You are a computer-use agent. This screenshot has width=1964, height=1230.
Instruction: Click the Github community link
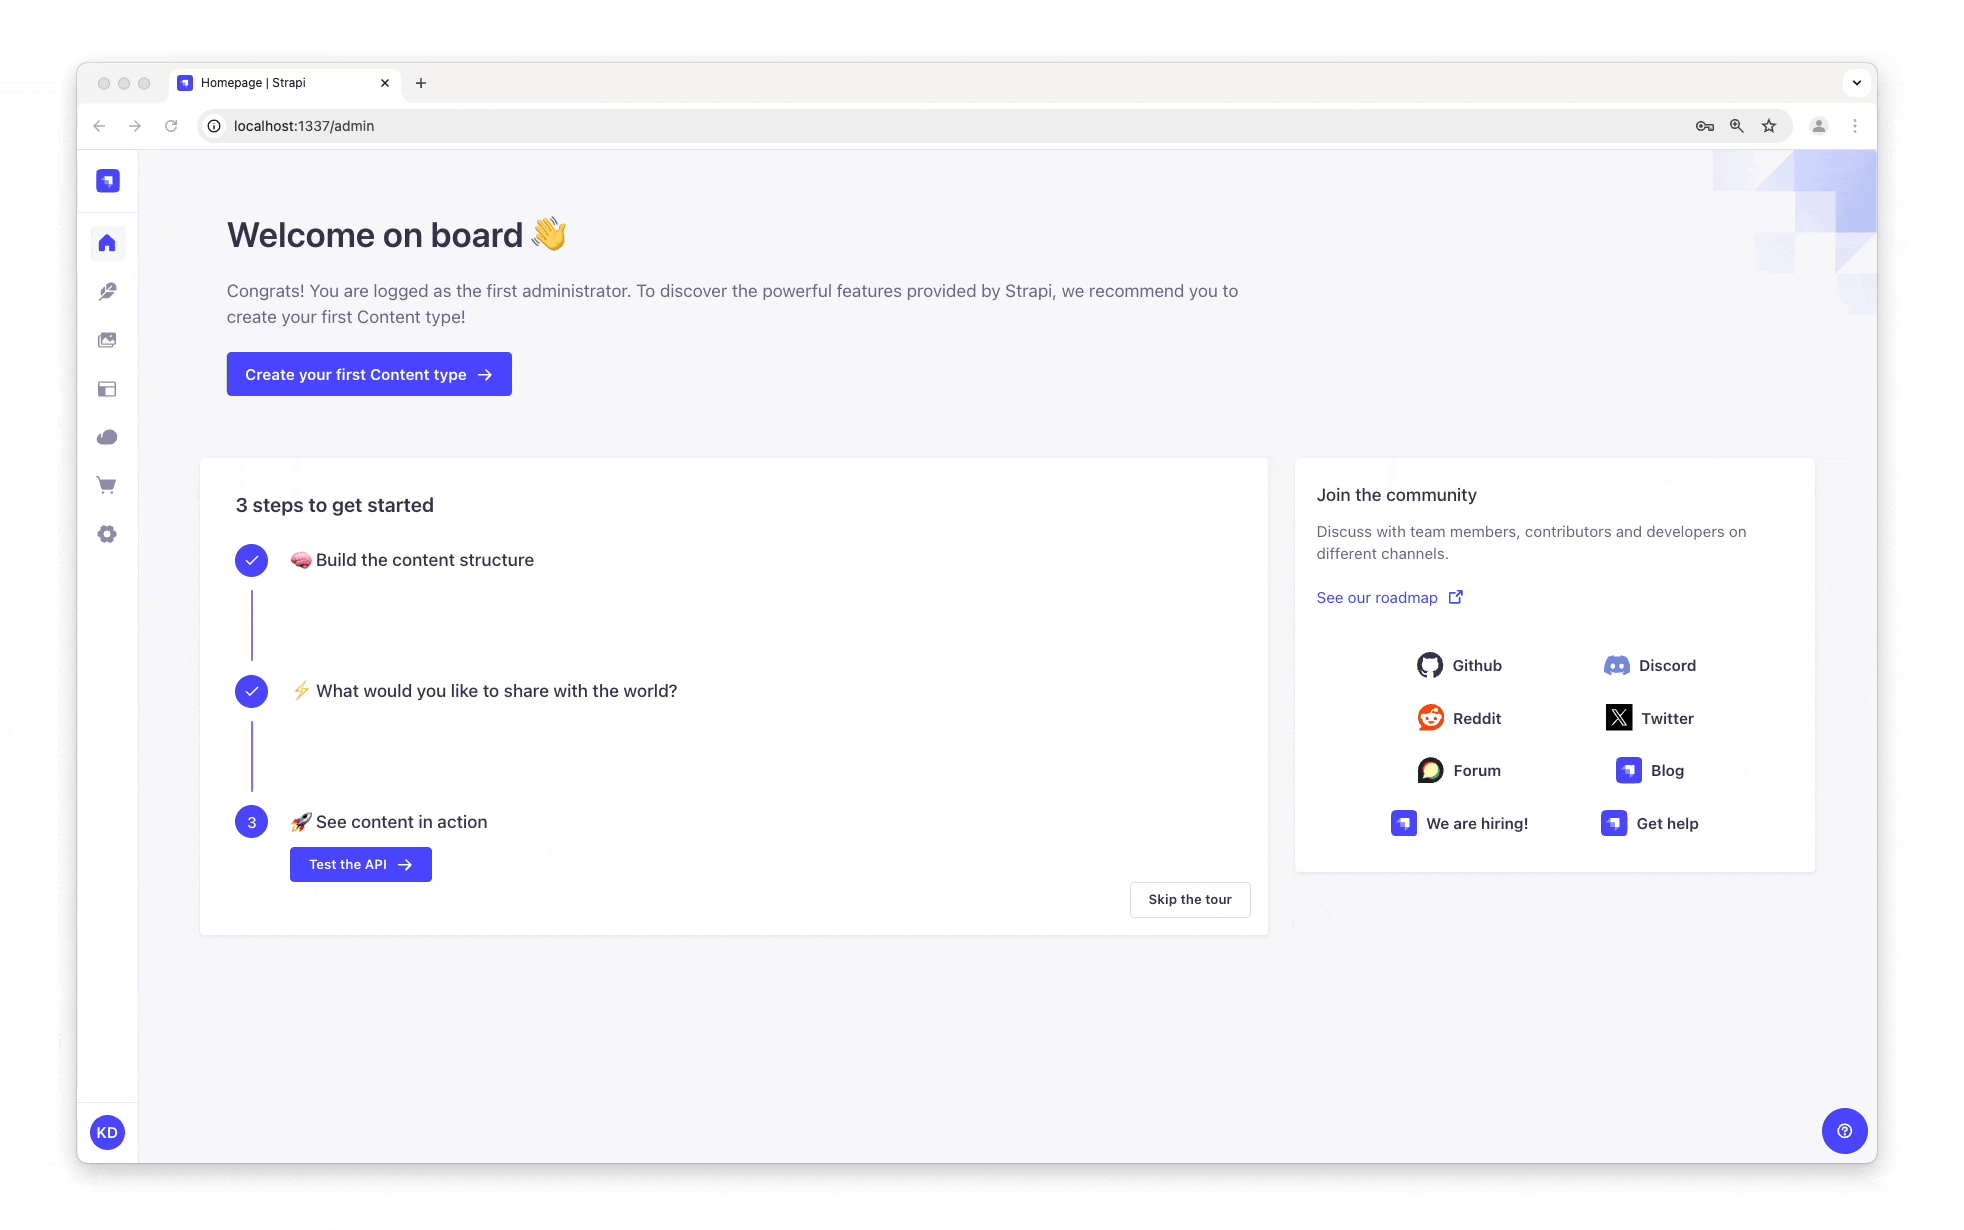1459,666
